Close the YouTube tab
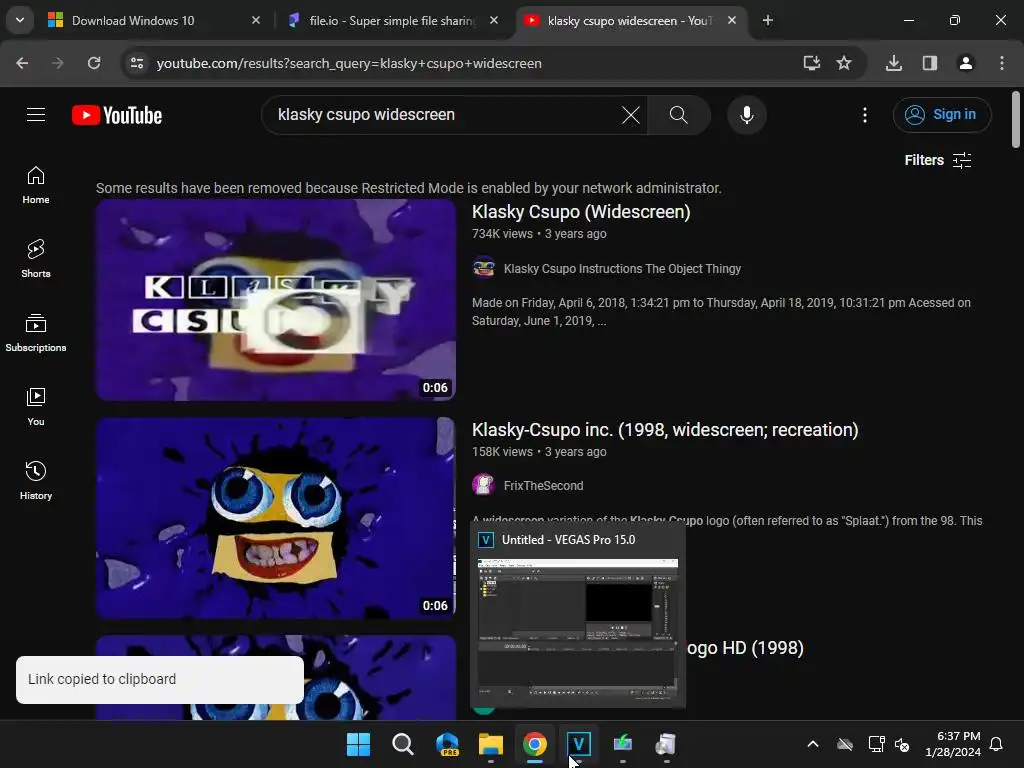Viewport: 1024px width, 768px height. (x=732, y=20)
